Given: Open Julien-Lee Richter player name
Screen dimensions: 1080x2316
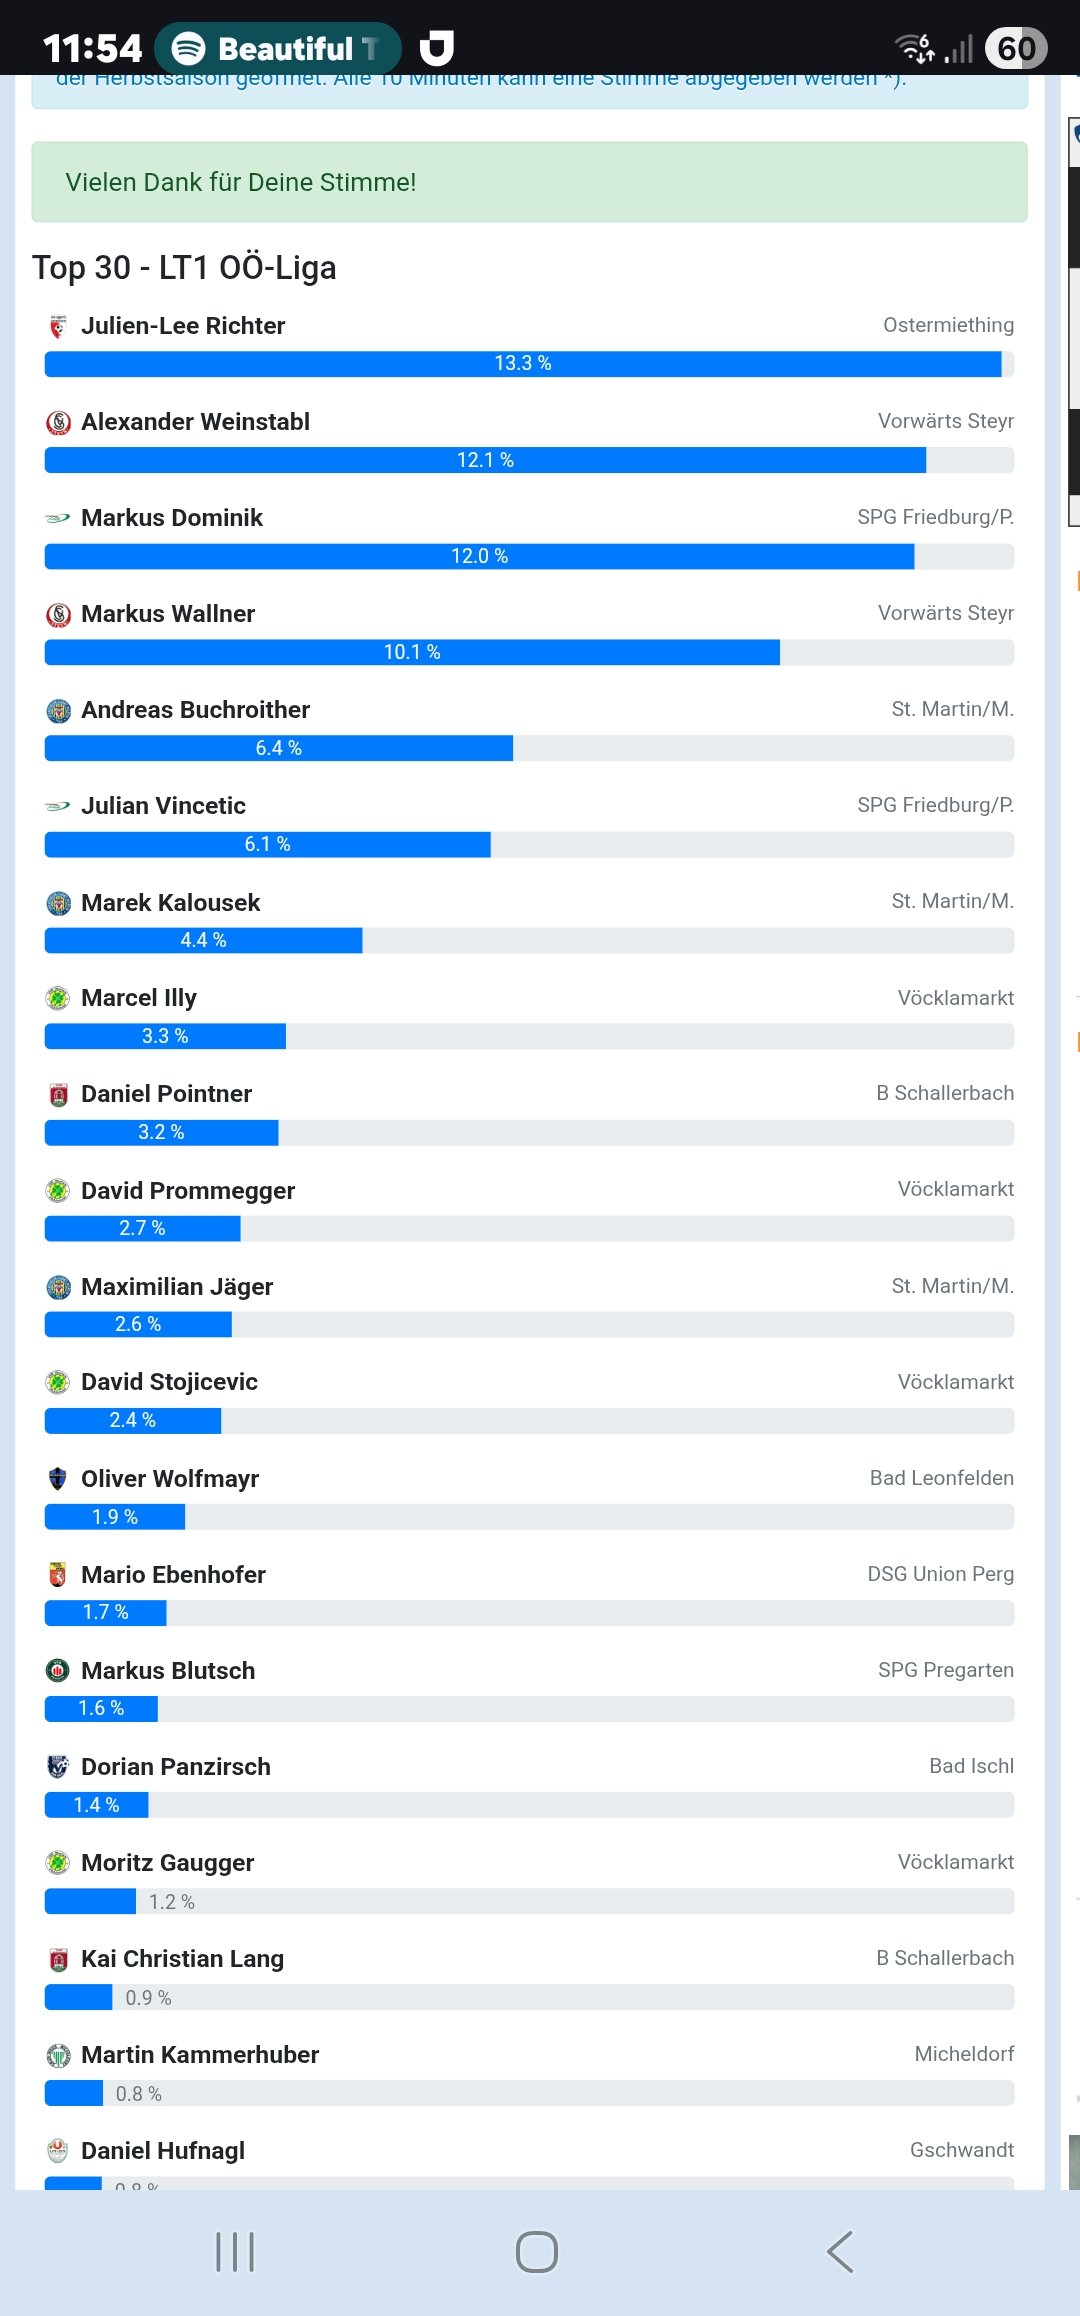Looking at the screenshot, I should coord(183,326).
